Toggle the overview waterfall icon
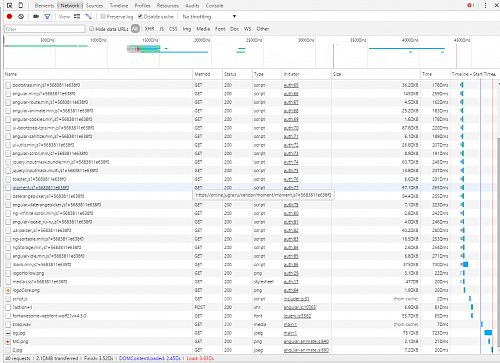 click(x=88, y=16)
